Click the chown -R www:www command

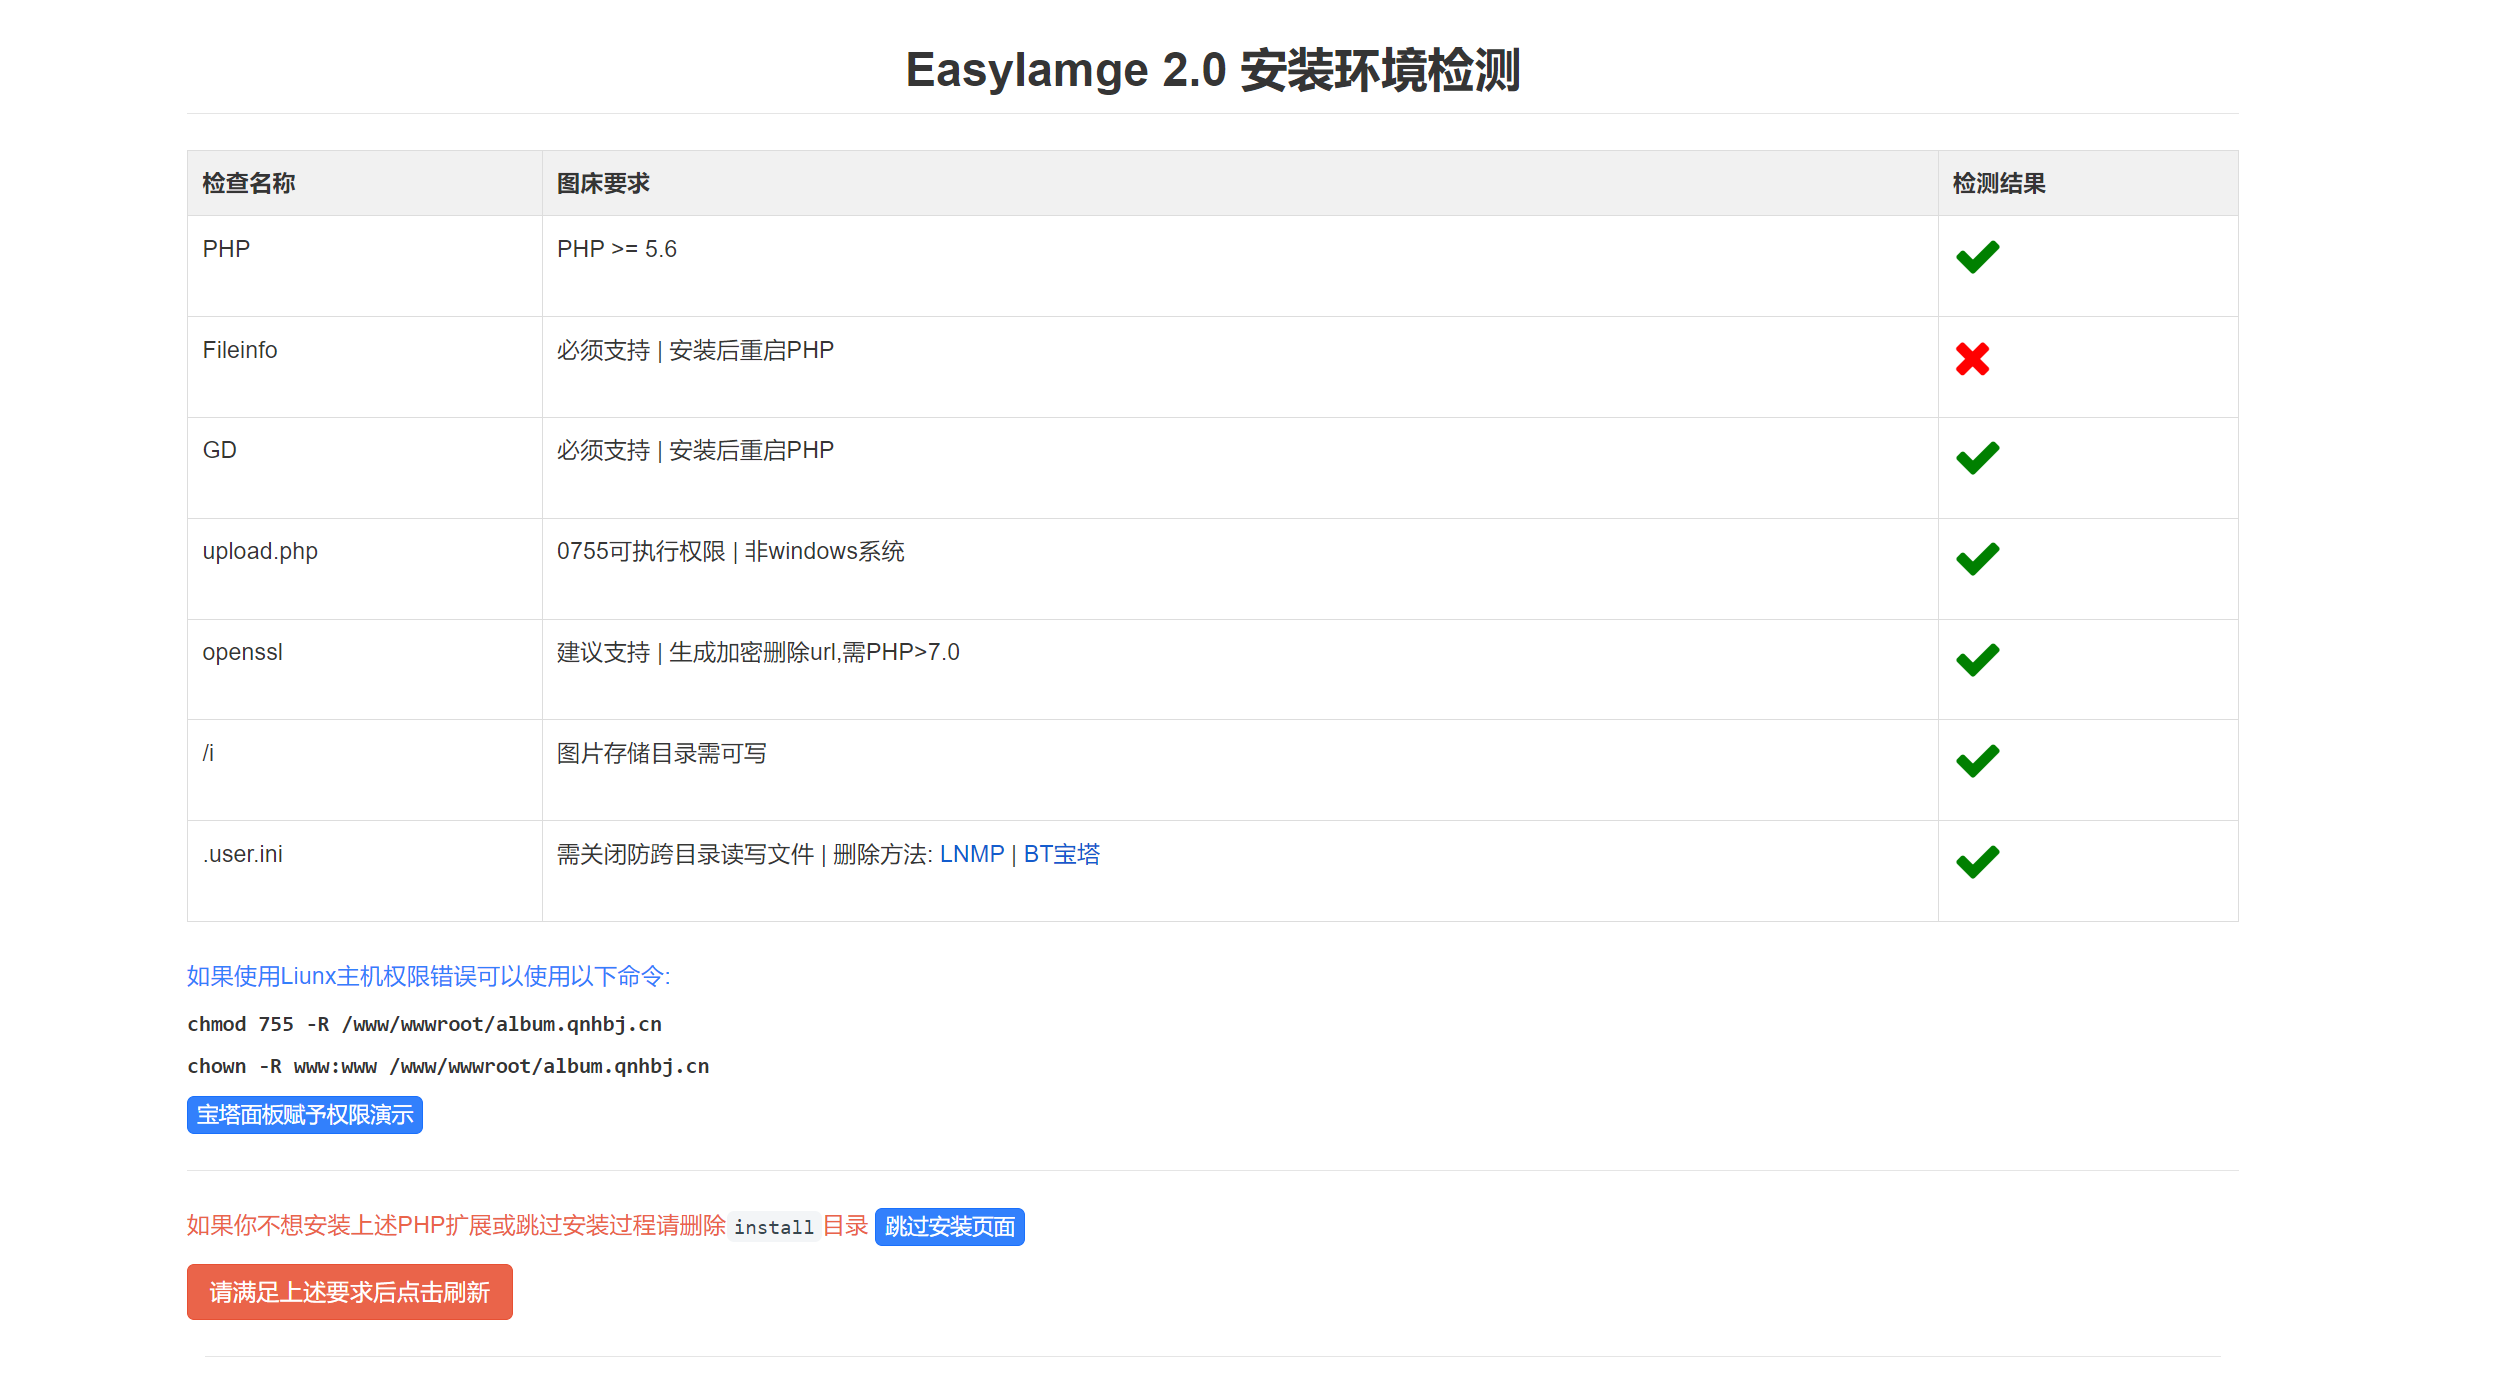pos(448,1066)
